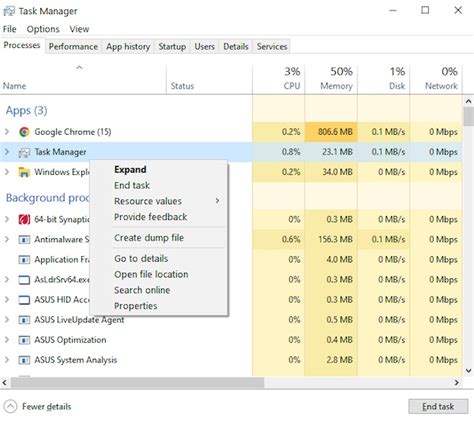Expand the ASUS System Analysis process
Screen dimensions: 474x421
click(7, 360)
